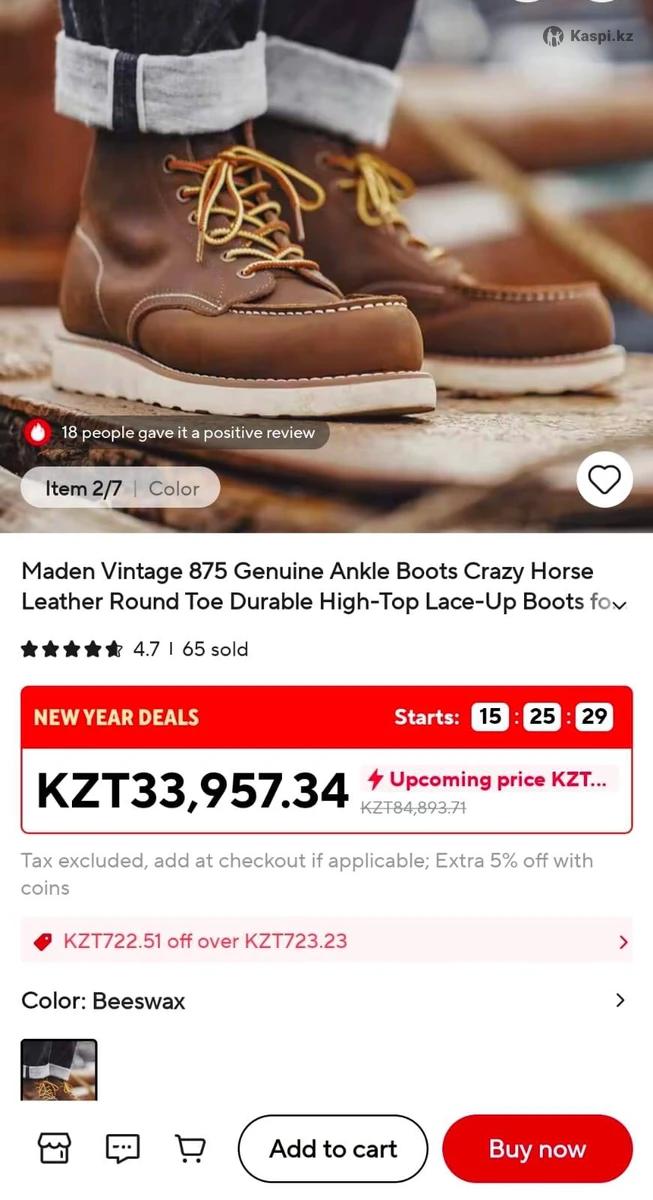Select the Beeswax color thumbnail
Image resolution: width=653 pixels, height=1200 pixels.
[x=59, y=1070]
